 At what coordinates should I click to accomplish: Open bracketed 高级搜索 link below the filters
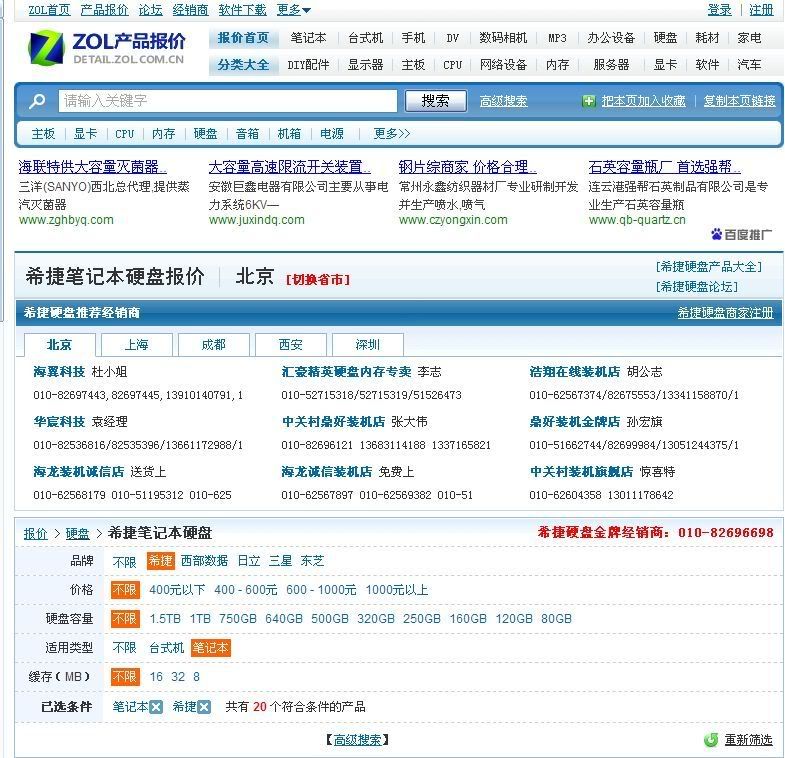click(x=357, y=739)
